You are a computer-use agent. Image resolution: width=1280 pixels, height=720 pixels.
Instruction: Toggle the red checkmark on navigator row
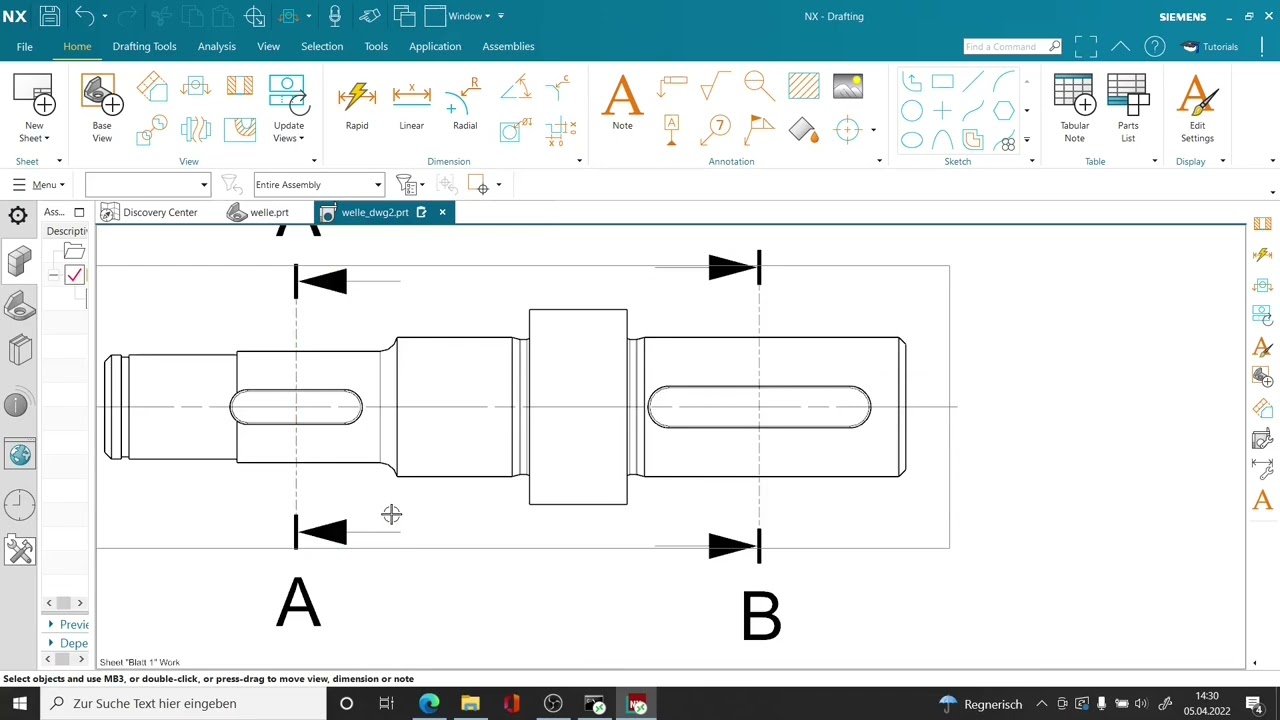(x=74, y=275)
